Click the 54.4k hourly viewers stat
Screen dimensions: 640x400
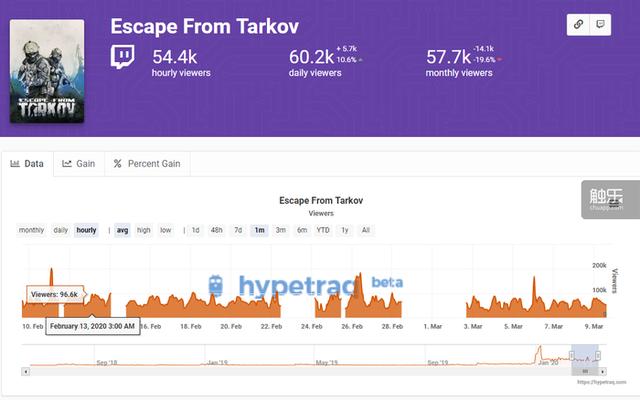[181, 62]
